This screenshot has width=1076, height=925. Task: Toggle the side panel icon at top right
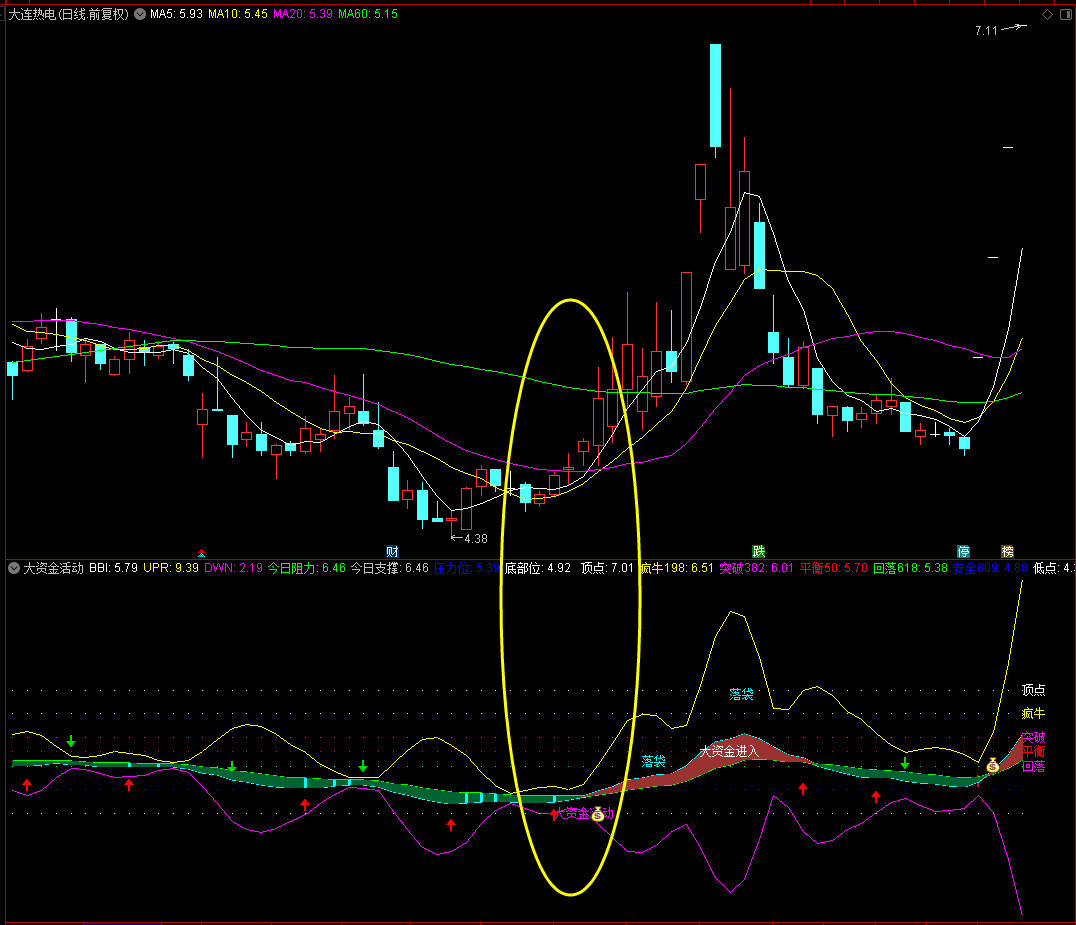tap(1066, 14)
